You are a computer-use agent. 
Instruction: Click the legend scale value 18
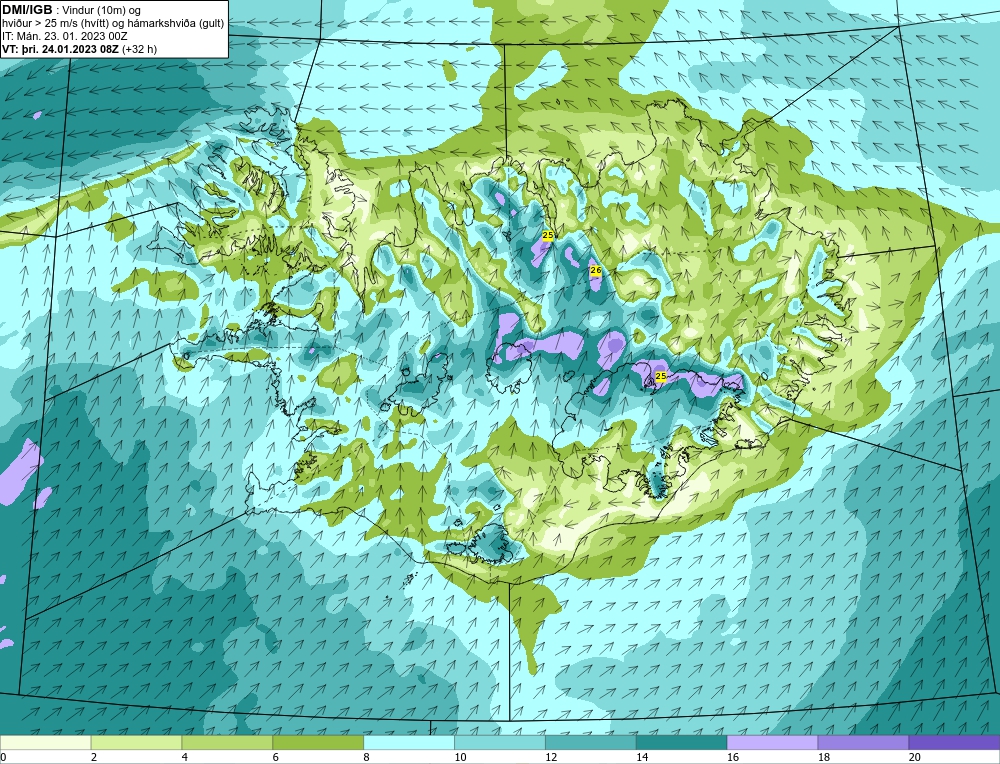823,757
